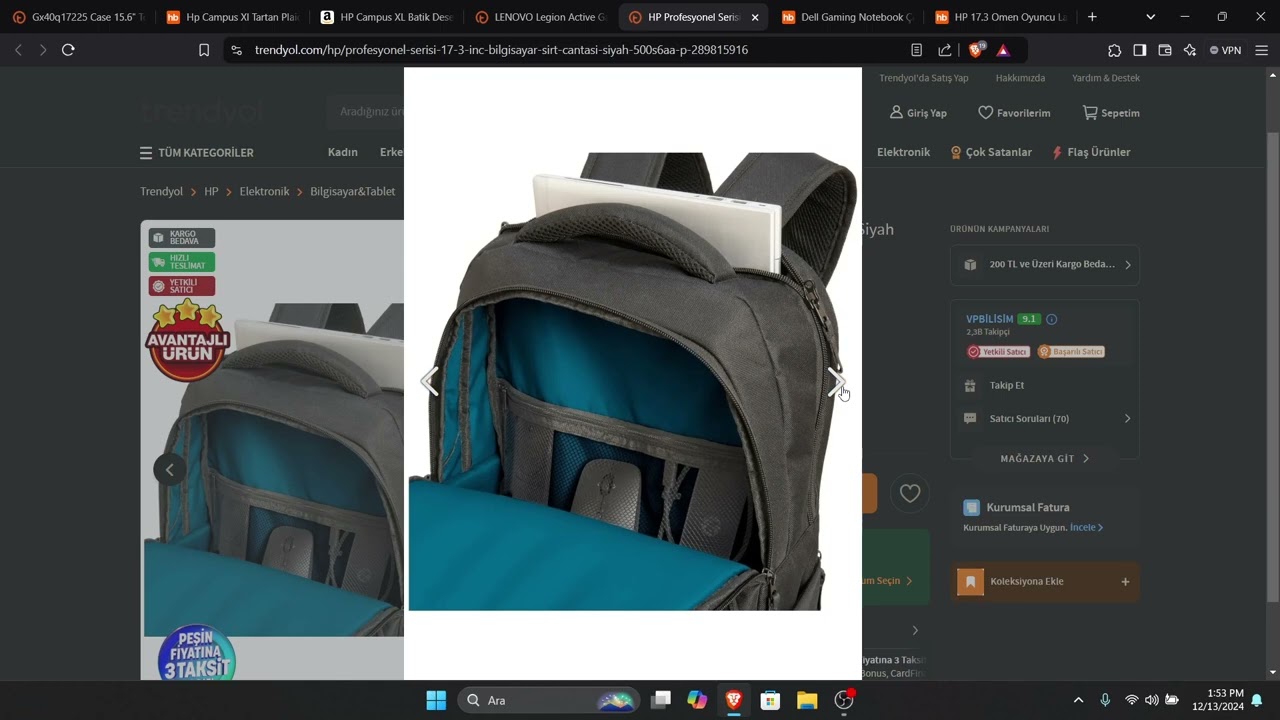Screen dimensions: 1280x720
Task: Open the Brave VPN button
Action: 1225,50
